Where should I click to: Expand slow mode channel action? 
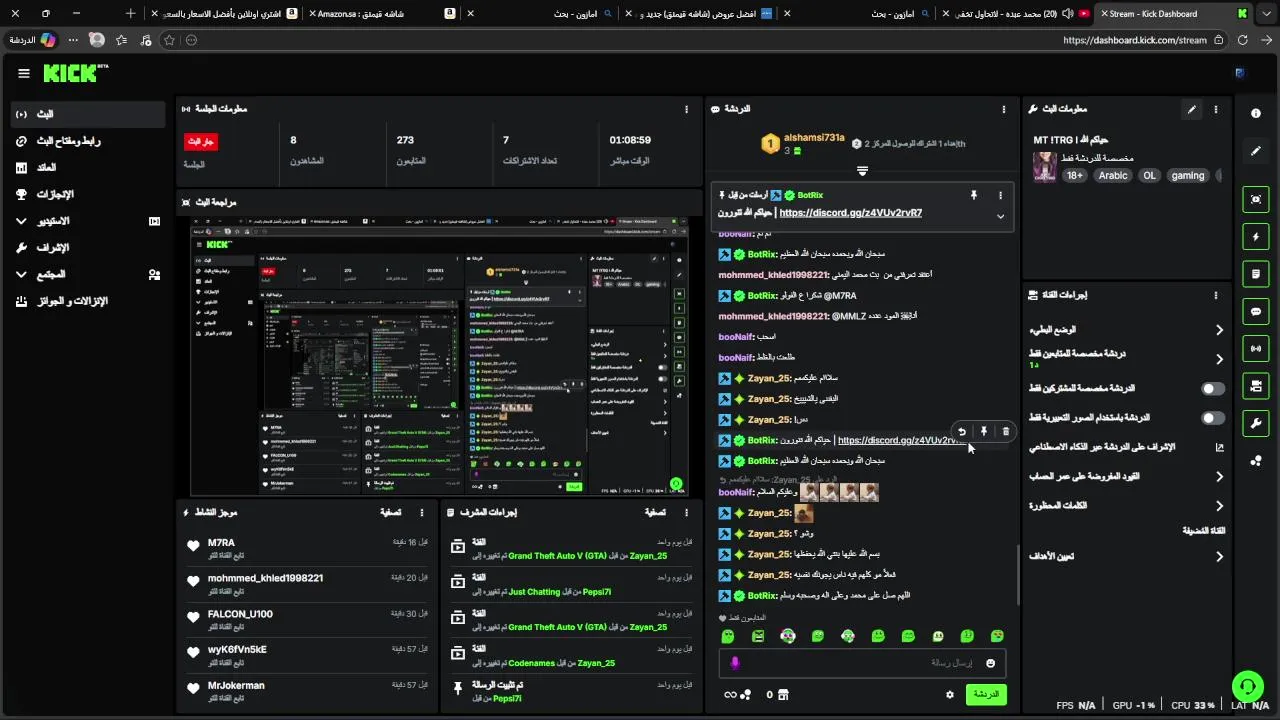(x=1219, y=330)
